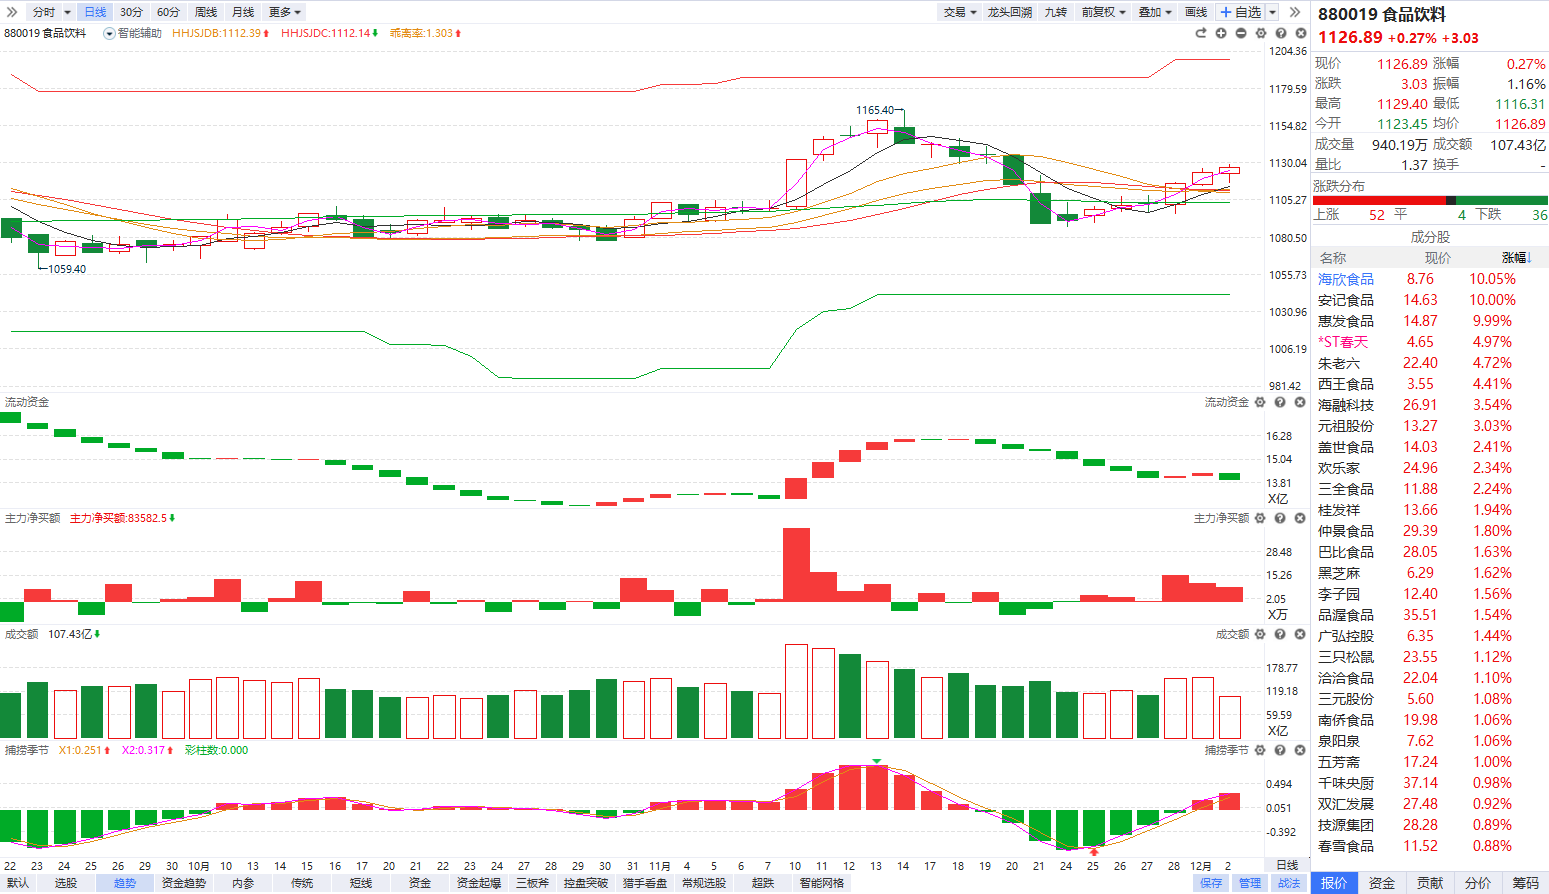Click the 战法 button

pyautogui.click(x=1289, y=883)
